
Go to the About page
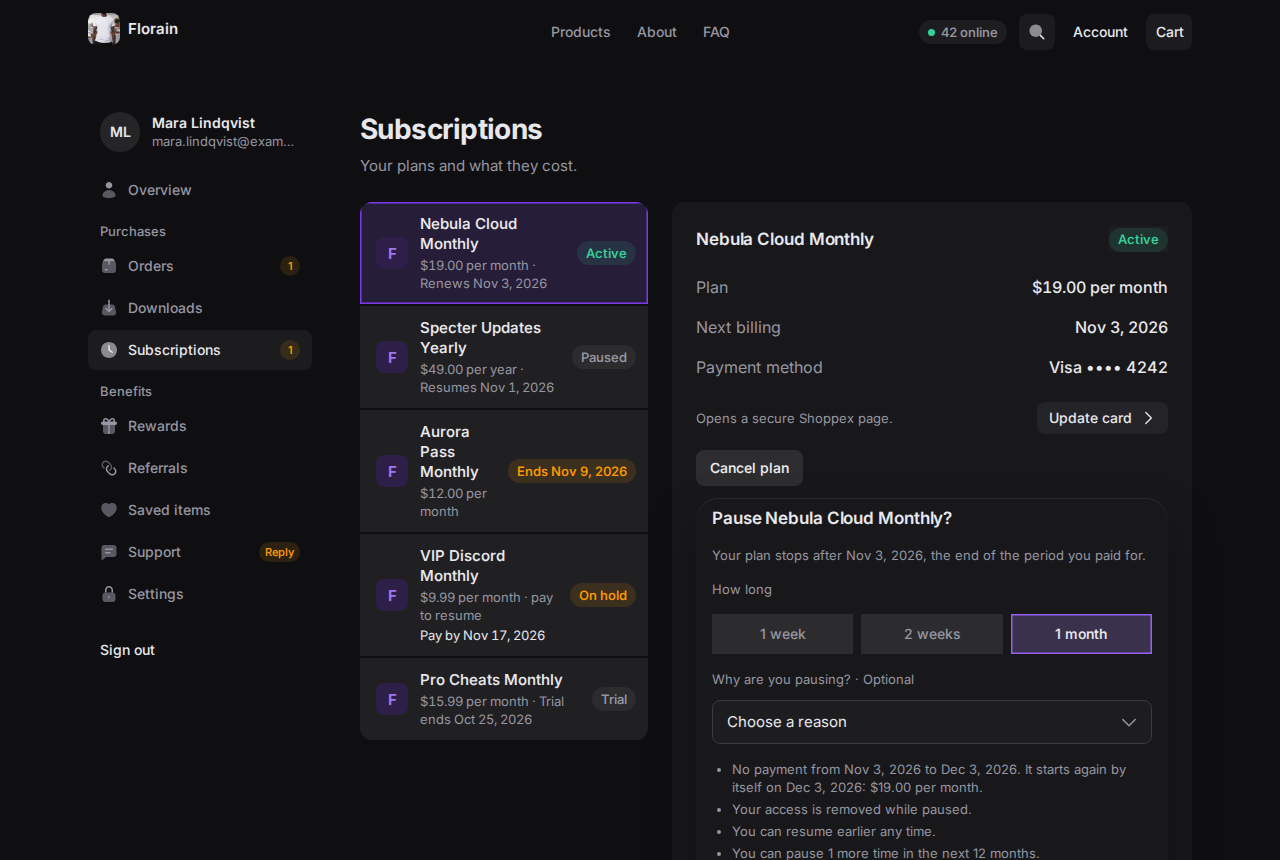[x=657, y=32]
